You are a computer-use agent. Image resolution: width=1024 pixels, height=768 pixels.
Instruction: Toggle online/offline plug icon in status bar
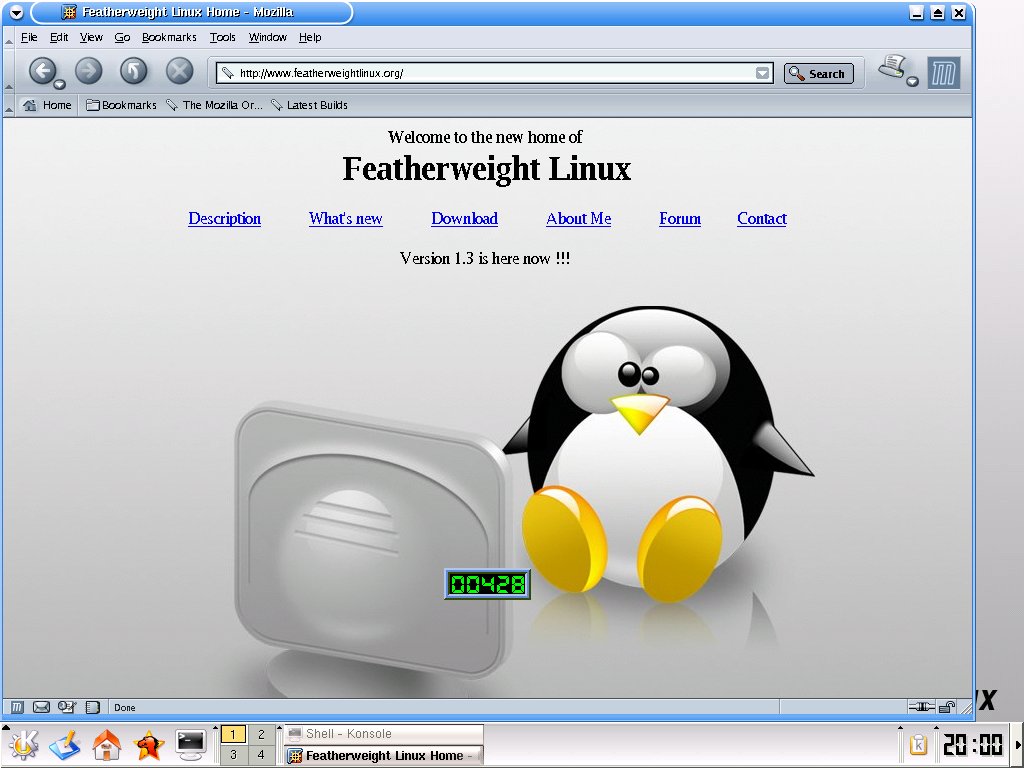tap(921, 707)
